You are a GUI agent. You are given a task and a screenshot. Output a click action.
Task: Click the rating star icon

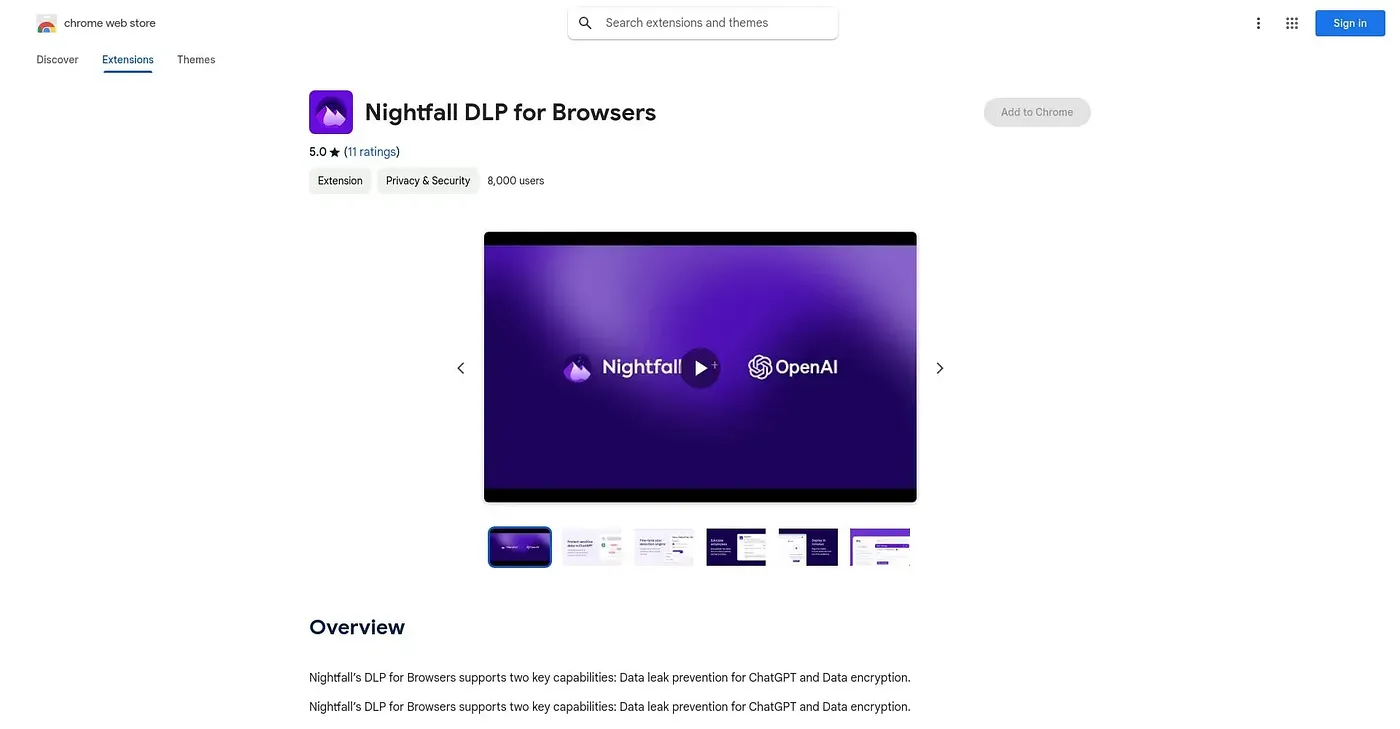(335, 152)
